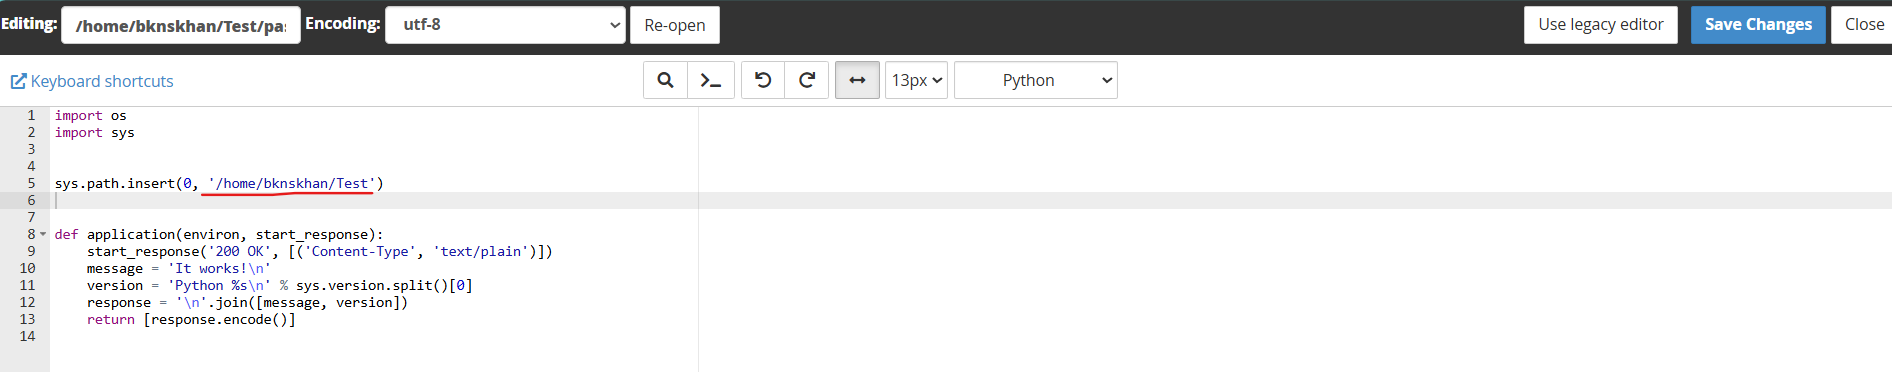Click line number 5 in gutter
Viewport: 1892px width, 372px height.
[x=31, y=183]
